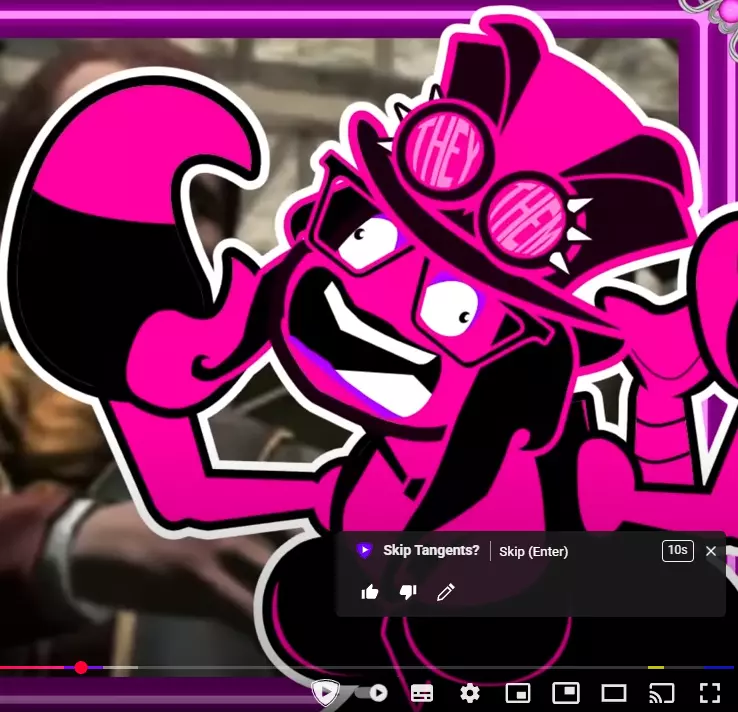Click the 'Skip Tangents?' notice title

(x=431, y=550)
